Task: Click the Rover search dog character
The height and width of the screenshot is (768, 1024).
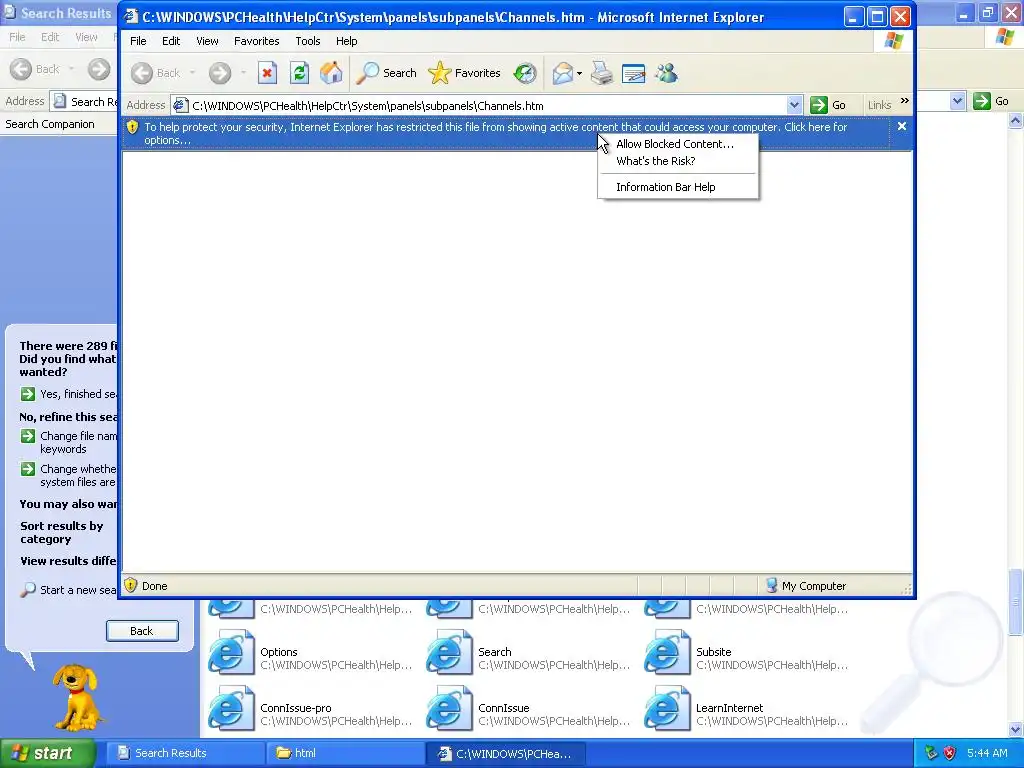Action: pyautogui.click(x=77, y=697)
